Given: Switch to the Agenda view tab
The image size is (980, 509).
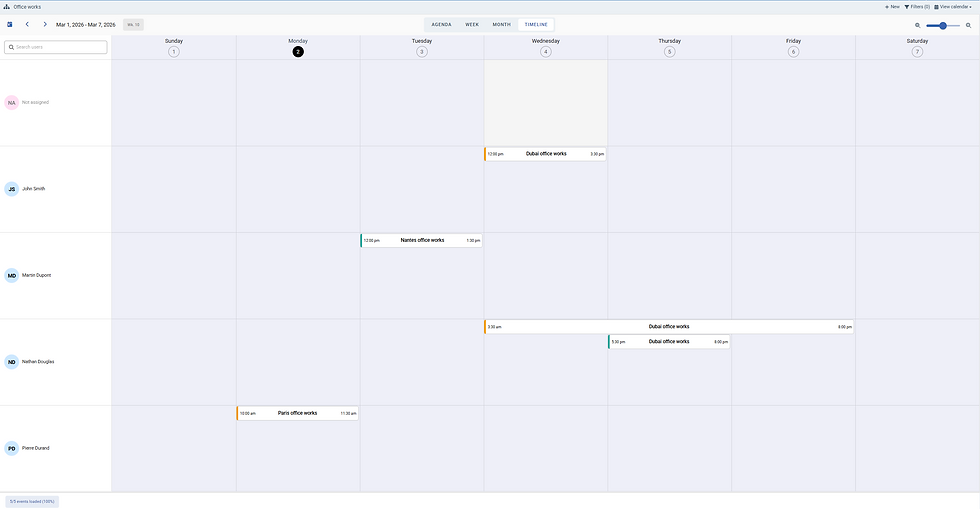Looking at the screenshot, I should 441,24.
